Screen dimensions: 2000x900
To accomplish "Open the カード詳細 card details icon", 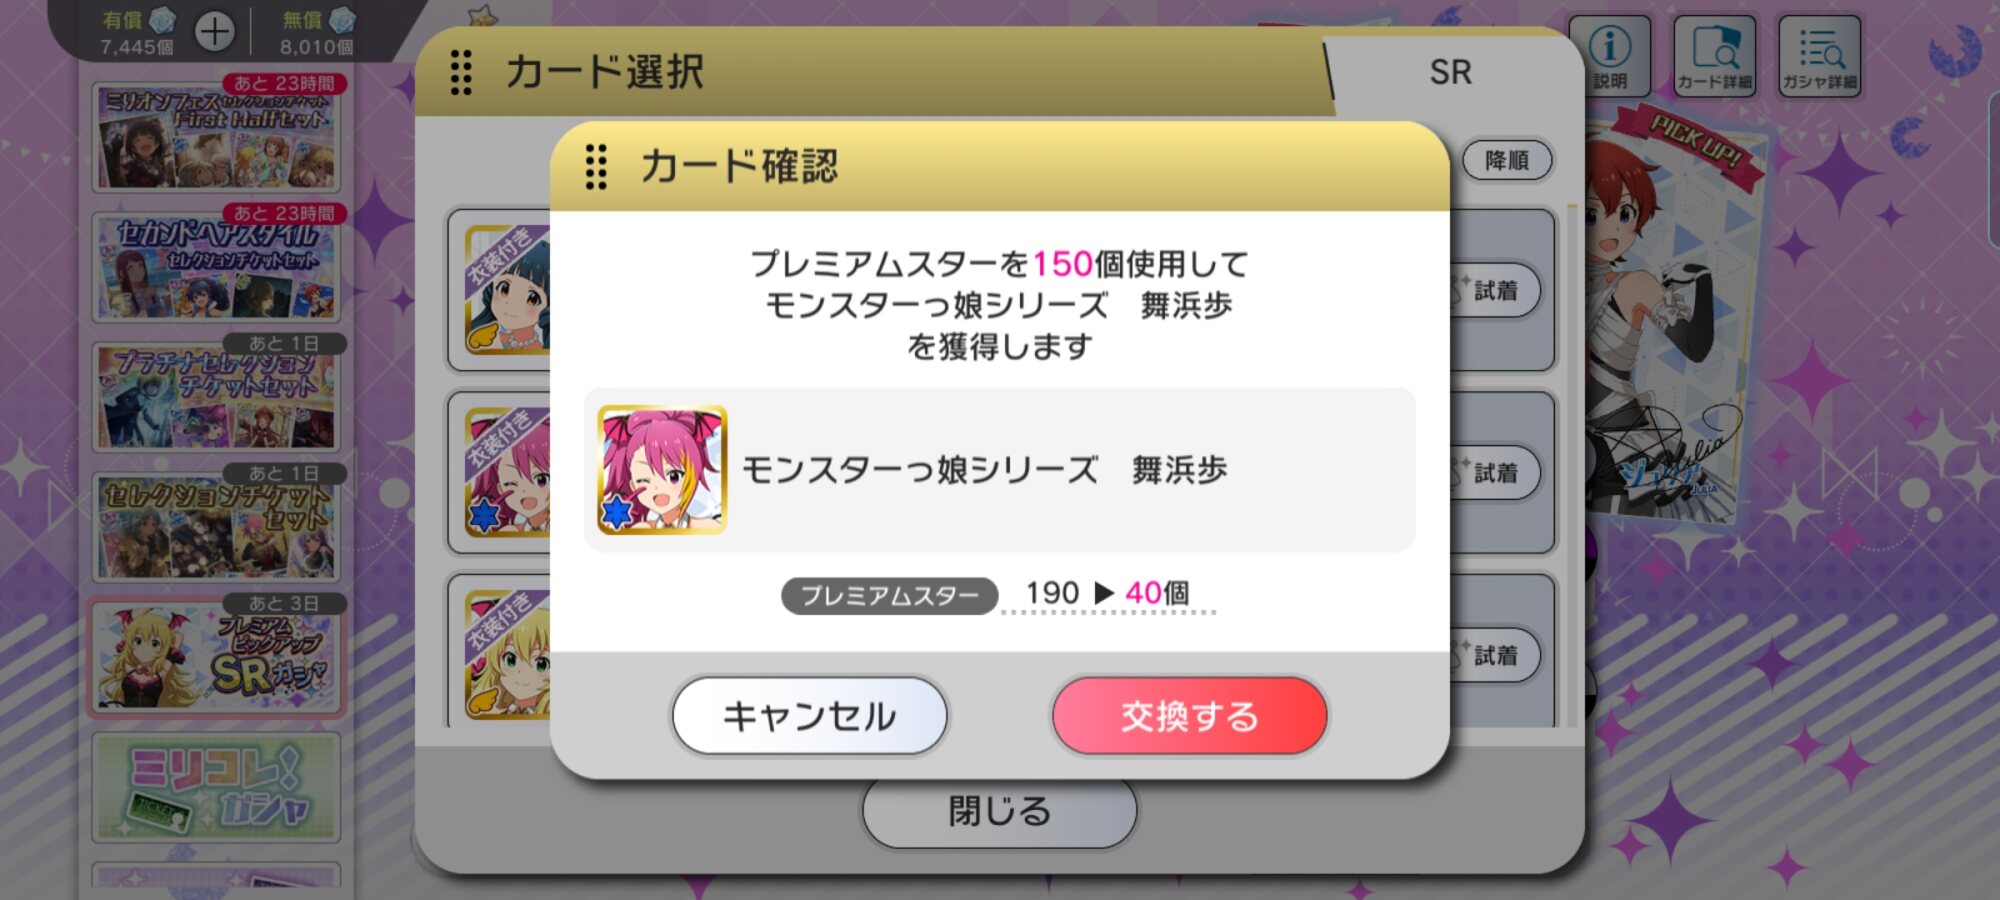I will 1714,56.
